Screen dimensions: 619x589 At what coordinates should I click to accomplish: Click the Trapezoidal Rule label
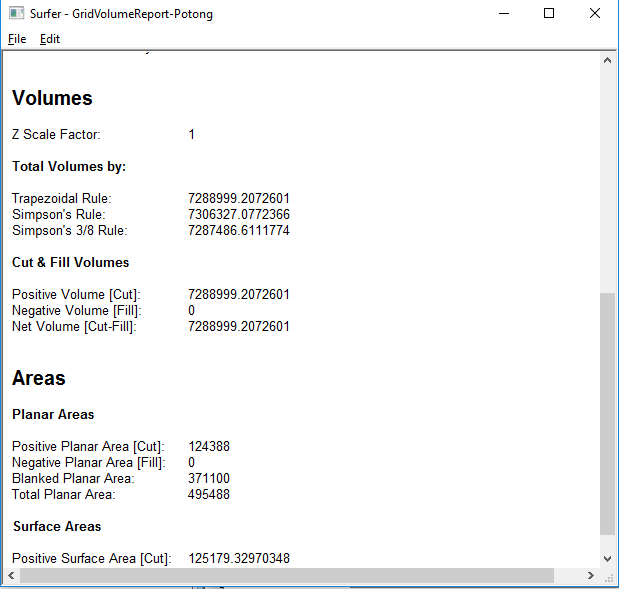(62, 198)
